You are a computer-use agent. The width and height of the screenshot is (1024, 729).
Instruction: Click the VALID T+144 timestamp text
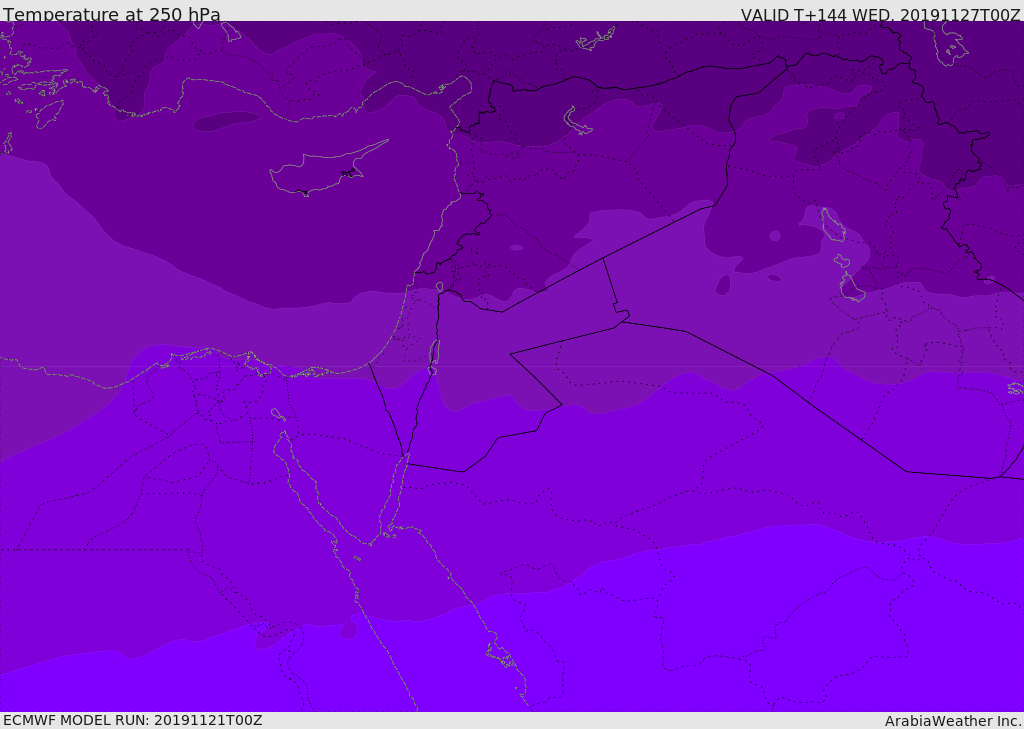(880, 15)
